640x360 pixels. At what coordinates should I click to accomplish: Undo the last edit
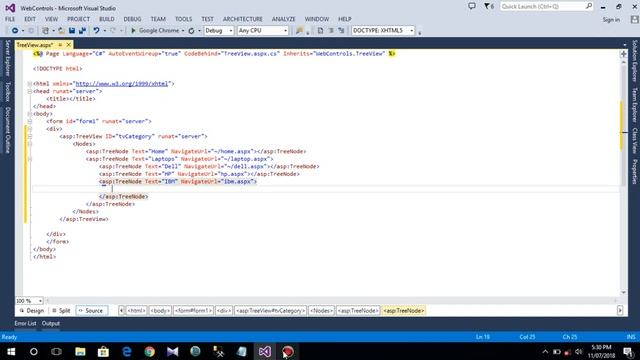96,31
